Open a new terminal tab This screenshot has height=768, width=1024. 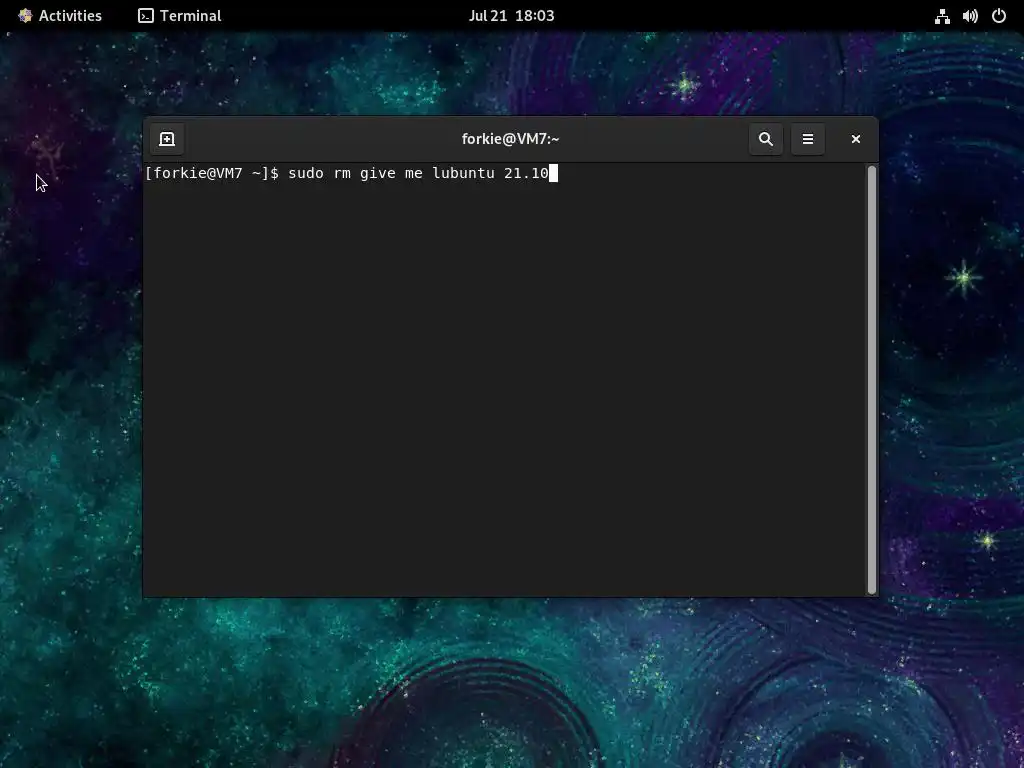click(167, 139)
